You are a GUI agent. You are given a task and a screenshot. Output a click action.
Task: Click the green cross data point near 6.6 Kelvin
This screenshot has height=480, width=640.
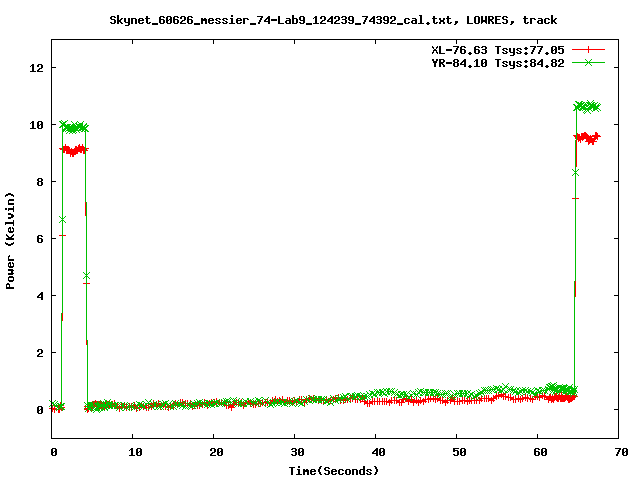(62, 220)
